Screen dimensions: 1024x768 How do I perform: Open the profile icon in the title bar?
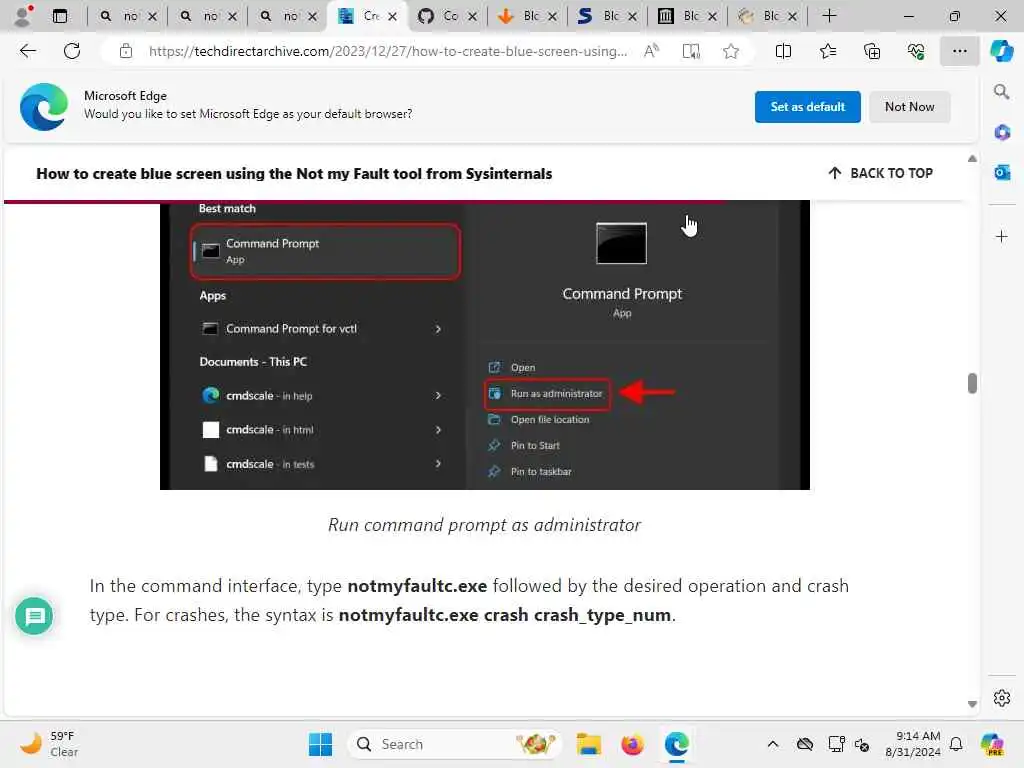[24, 16]
